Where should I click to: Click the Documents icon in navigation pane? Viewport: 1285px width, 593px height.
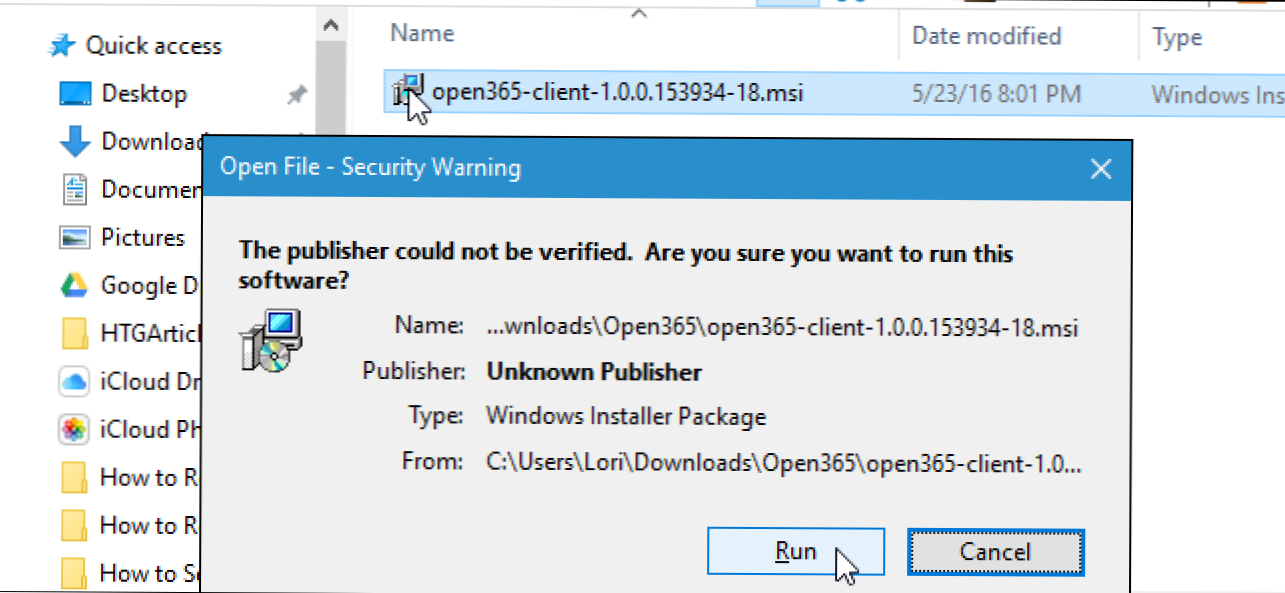[75, 189]
